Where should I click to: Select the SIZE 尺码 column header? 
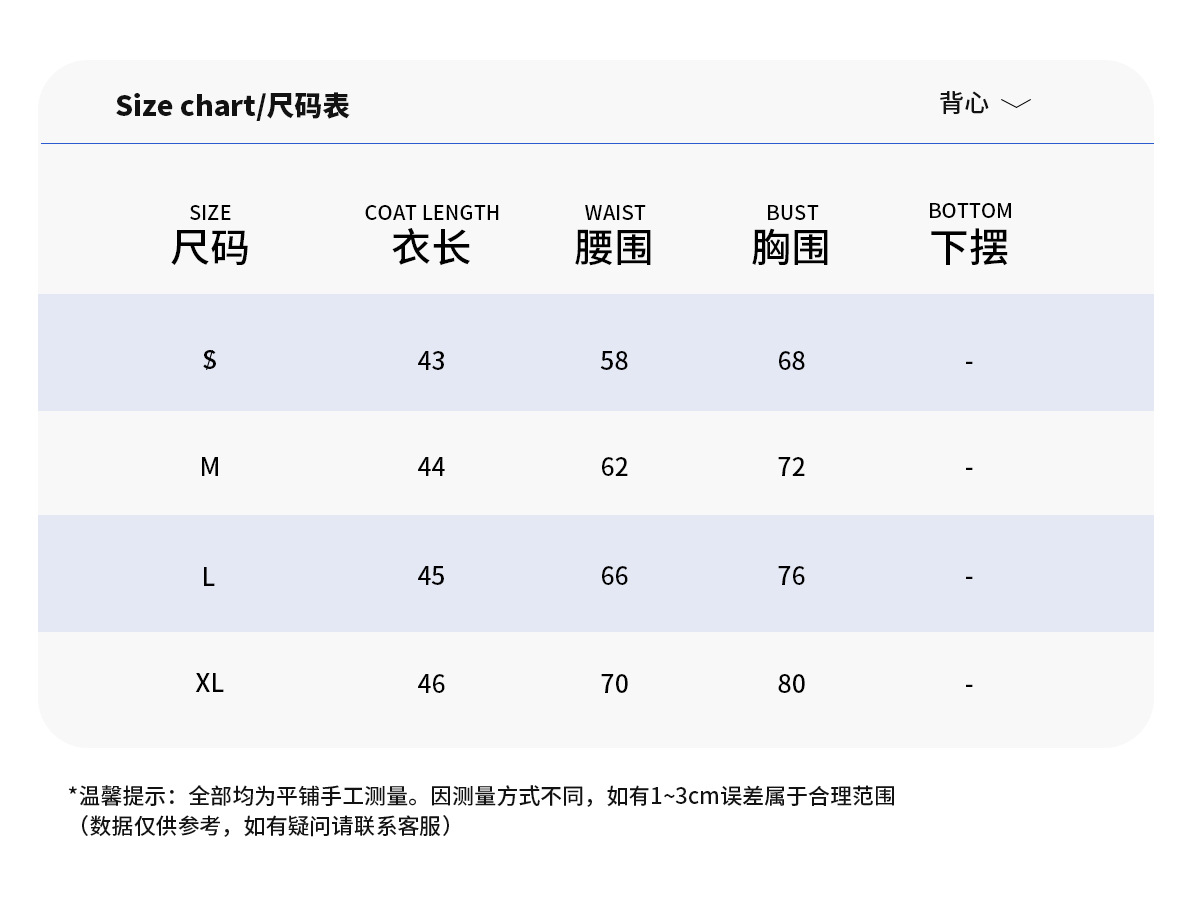tap(210, 235)
